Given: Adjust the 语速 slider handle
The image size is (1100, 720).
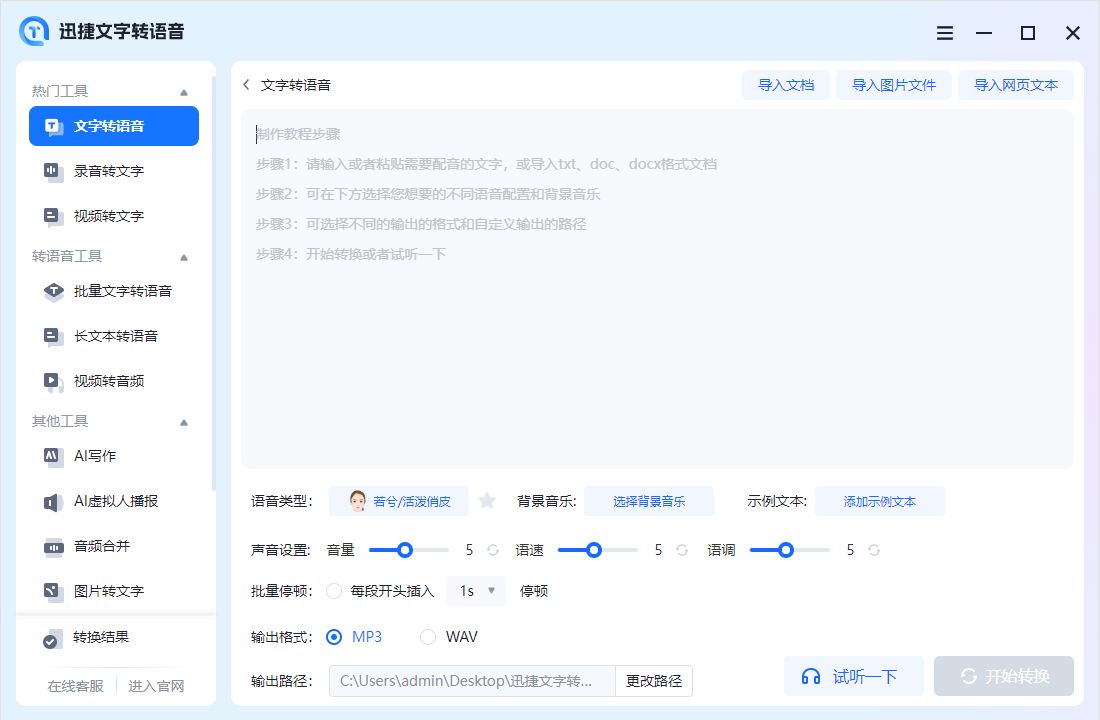Looking at the screenshot, I should click(593, 550).
